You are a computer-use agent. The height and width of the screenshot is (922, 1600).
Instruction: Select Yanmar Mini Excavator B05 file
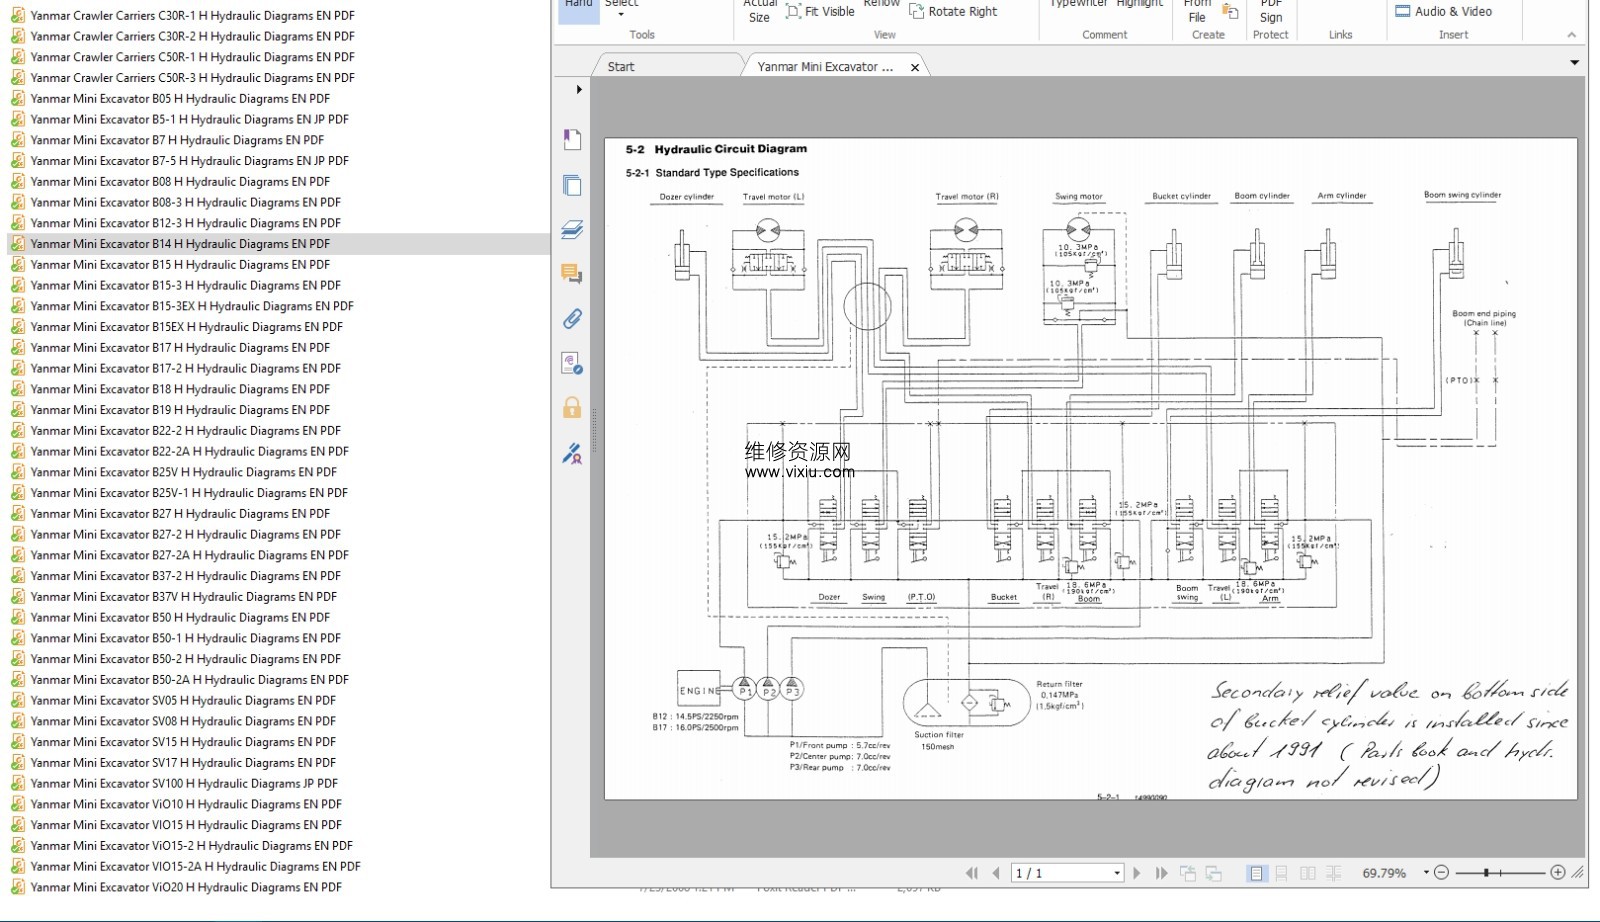pyautogui.click(x=180, y=99)
